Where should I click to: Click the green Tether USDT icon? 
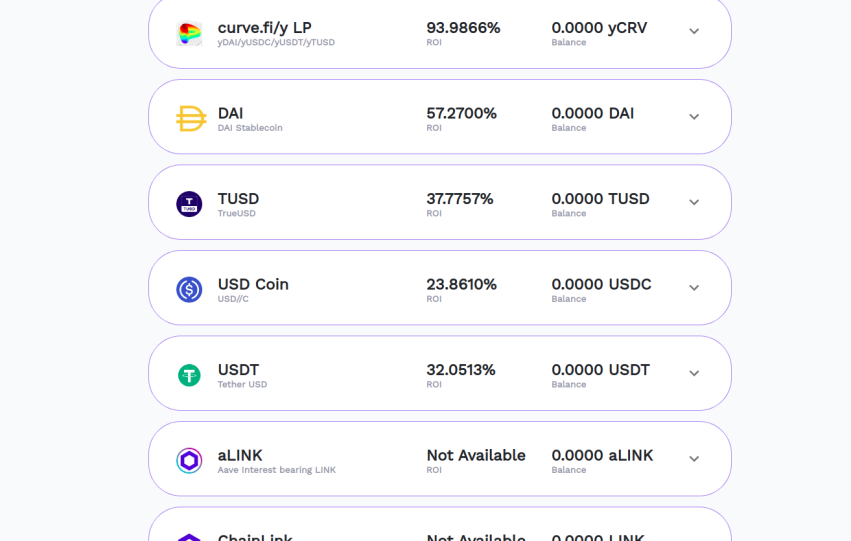(189, 375)
